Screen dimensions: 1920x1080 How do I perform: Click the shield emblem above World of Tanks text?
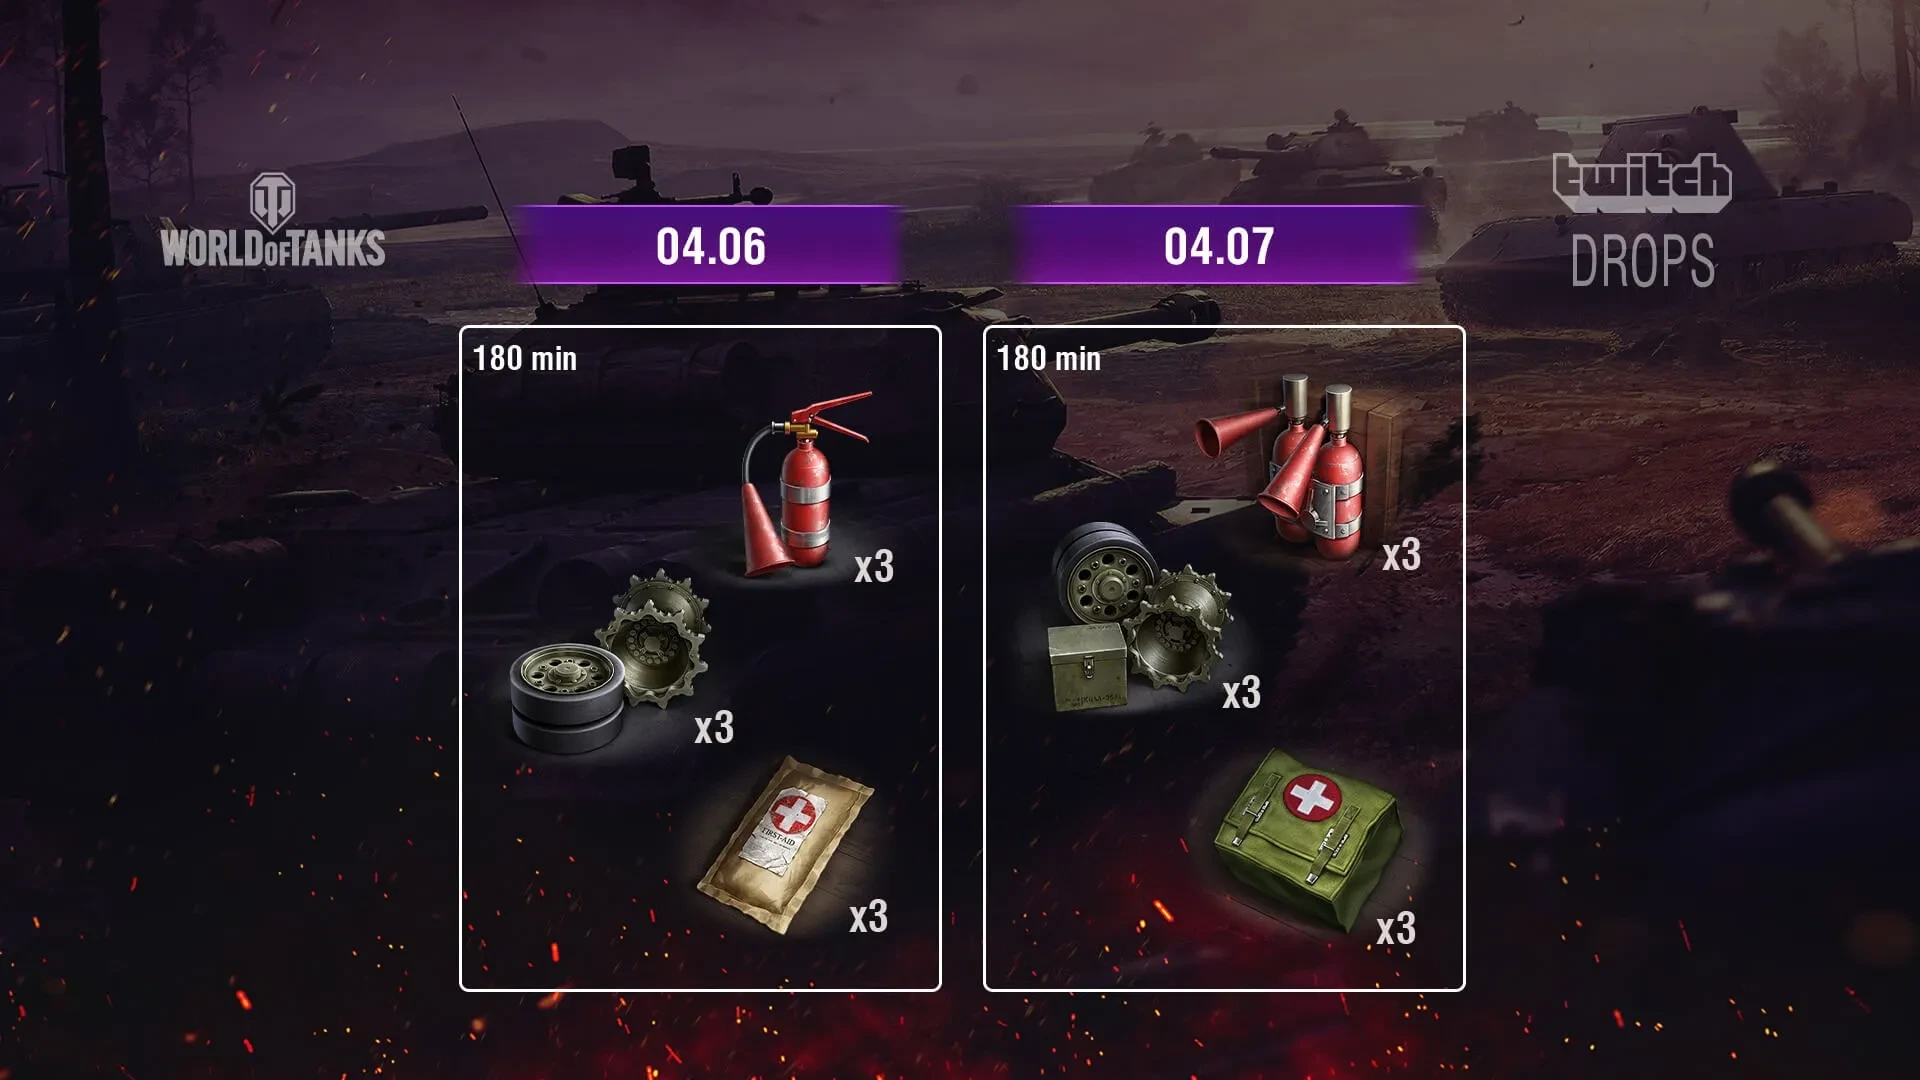(x=272, y=200)
